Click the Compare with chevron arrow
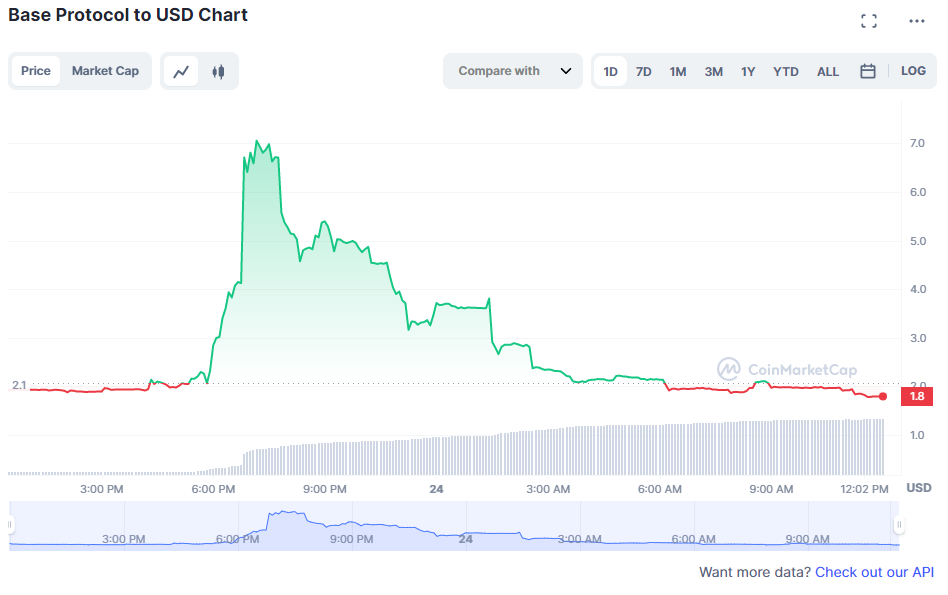The width and height of the screenshot is (948, 595). pos(566,71)
